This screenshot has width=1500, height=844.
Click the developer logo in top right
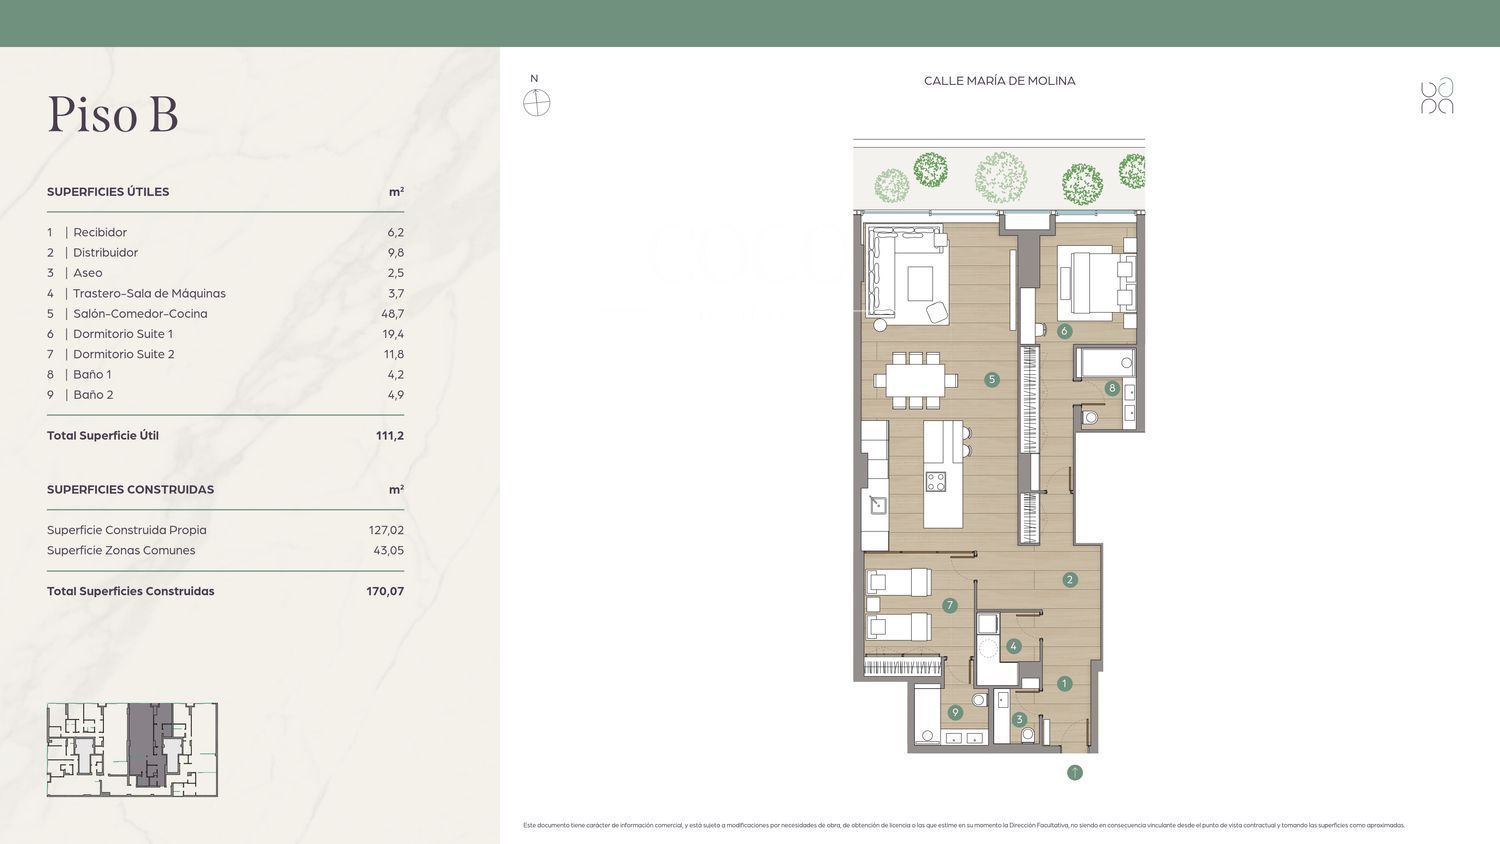click(1437, 96)
